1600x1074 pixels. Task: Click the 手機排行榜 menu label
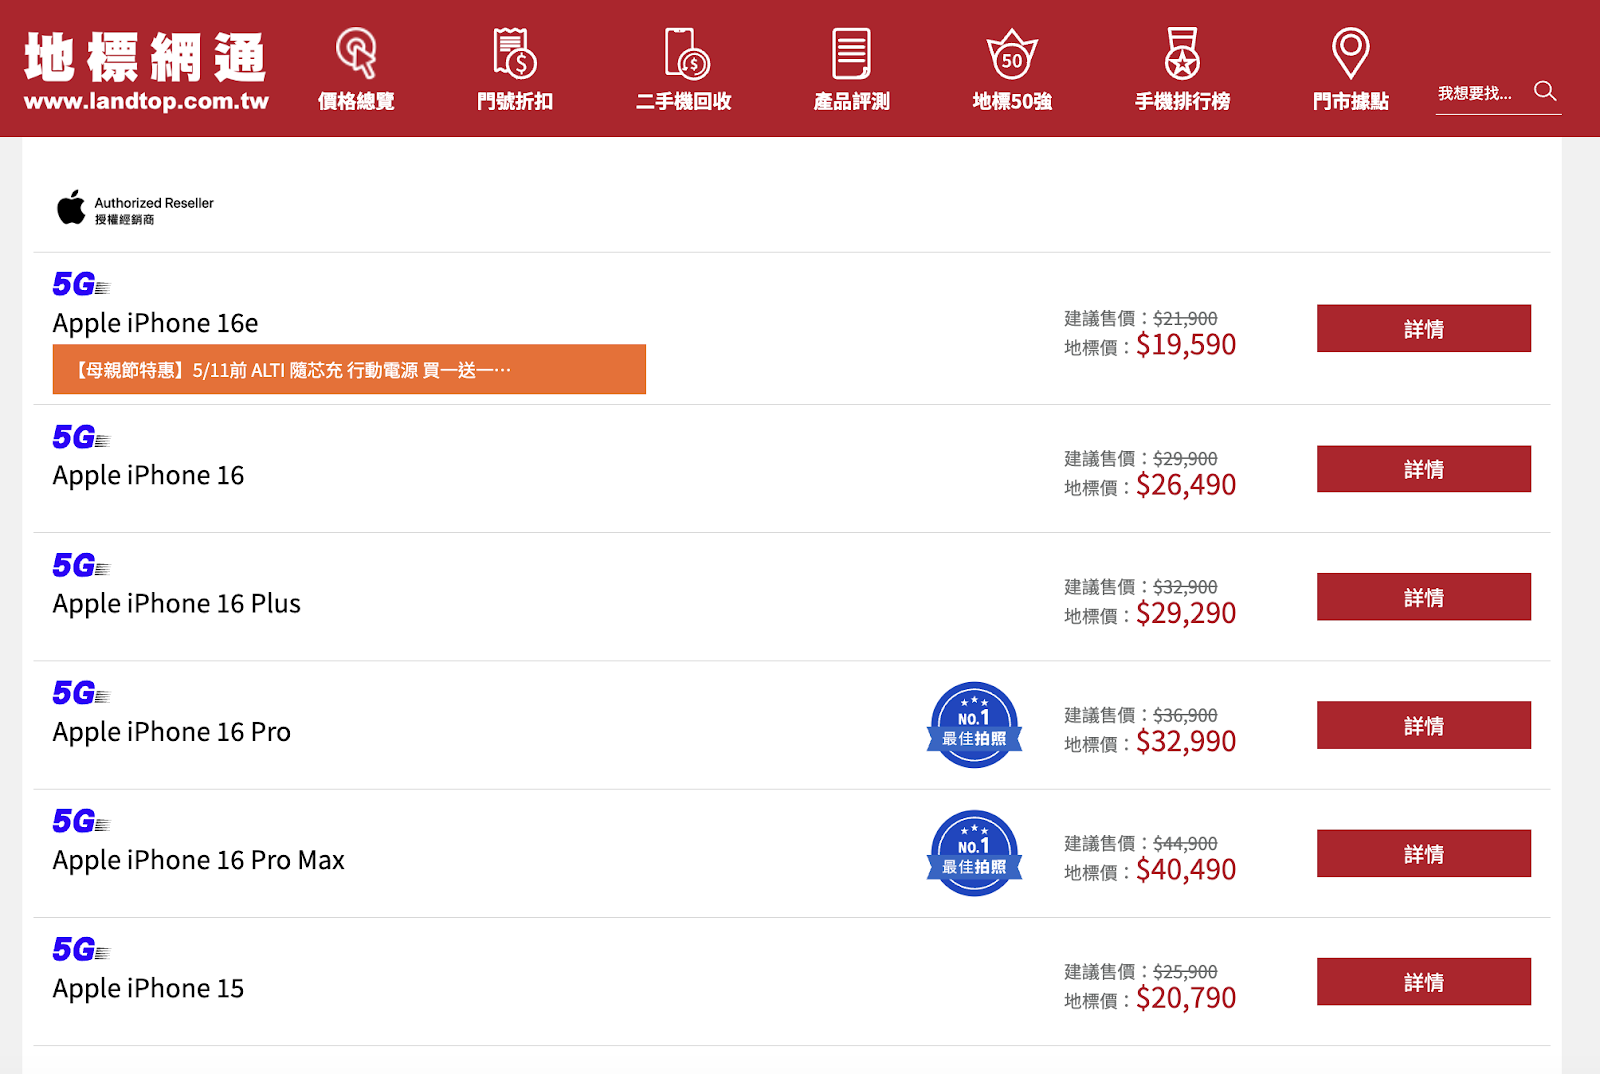coord(1182,101)
